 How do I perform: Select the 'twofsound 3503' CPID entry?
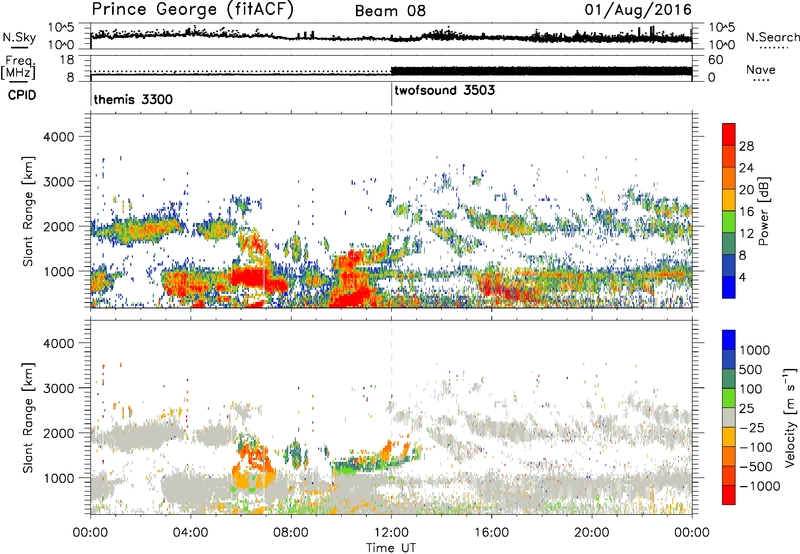click(444, 90)
